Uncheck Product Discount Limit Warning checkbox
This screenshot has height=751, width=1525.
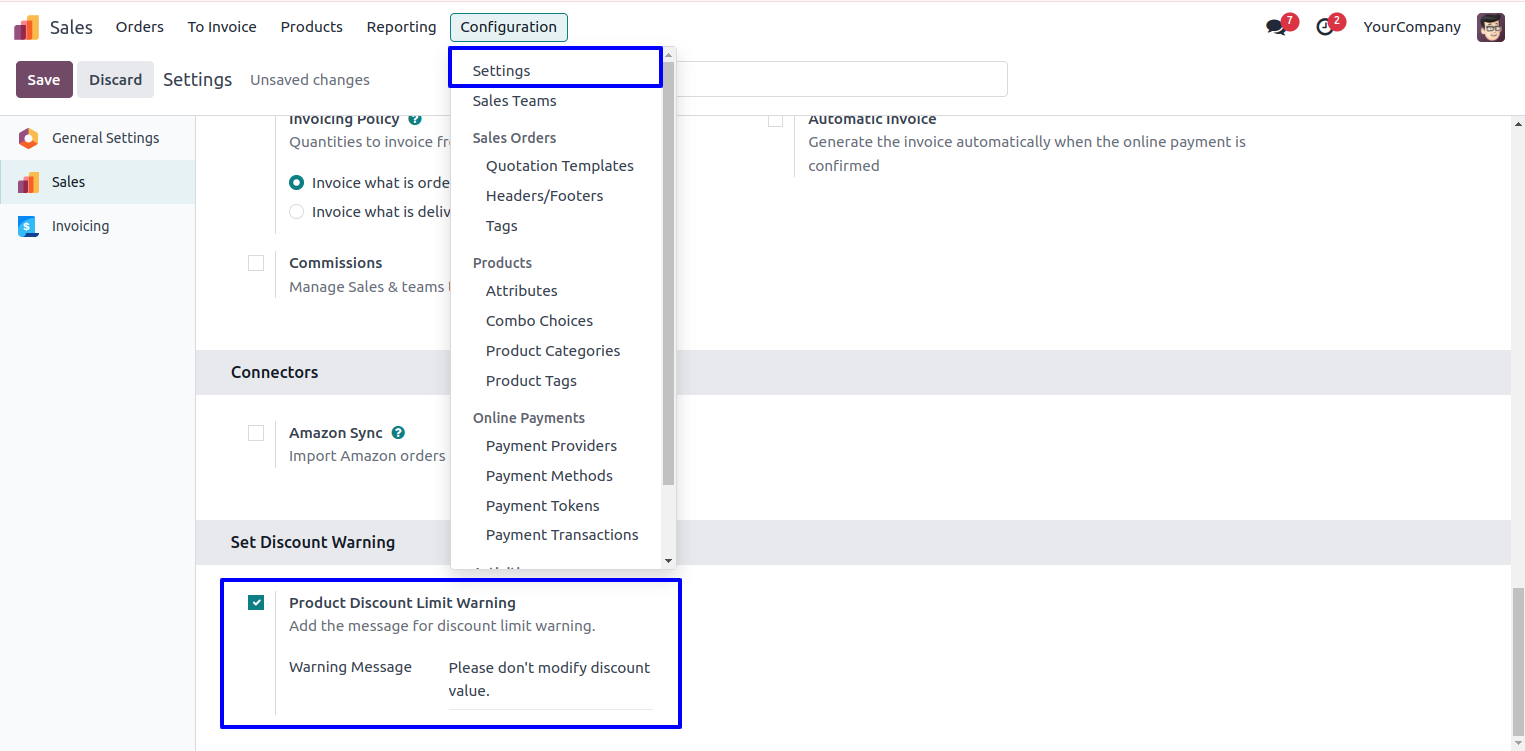256,602
